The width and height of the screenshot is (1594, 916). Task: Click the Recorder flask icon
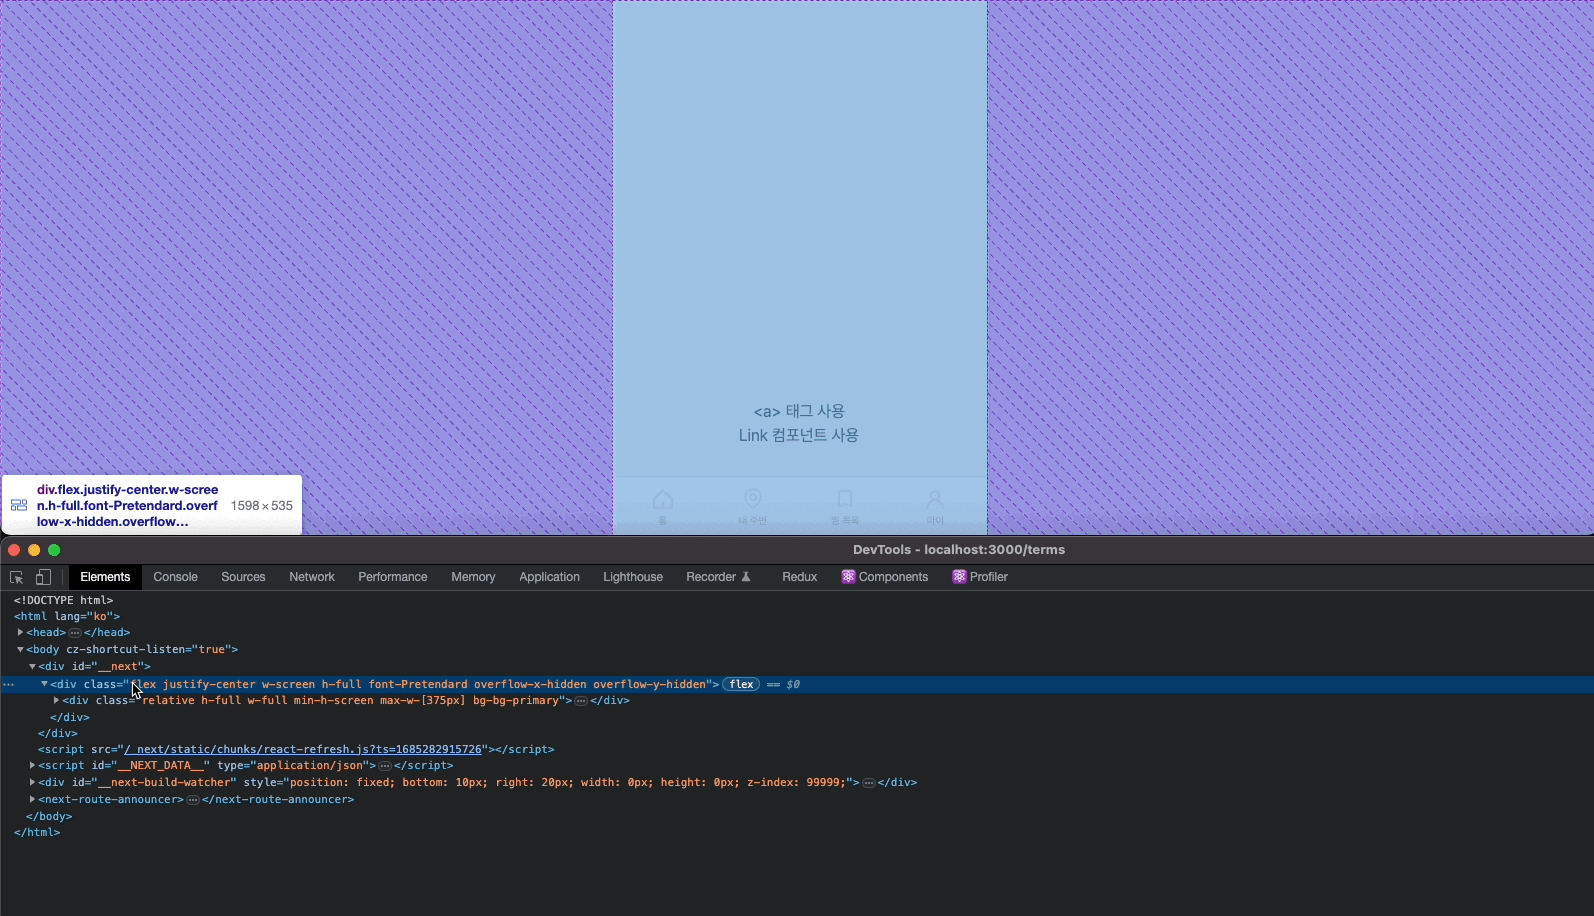[746, 577]
